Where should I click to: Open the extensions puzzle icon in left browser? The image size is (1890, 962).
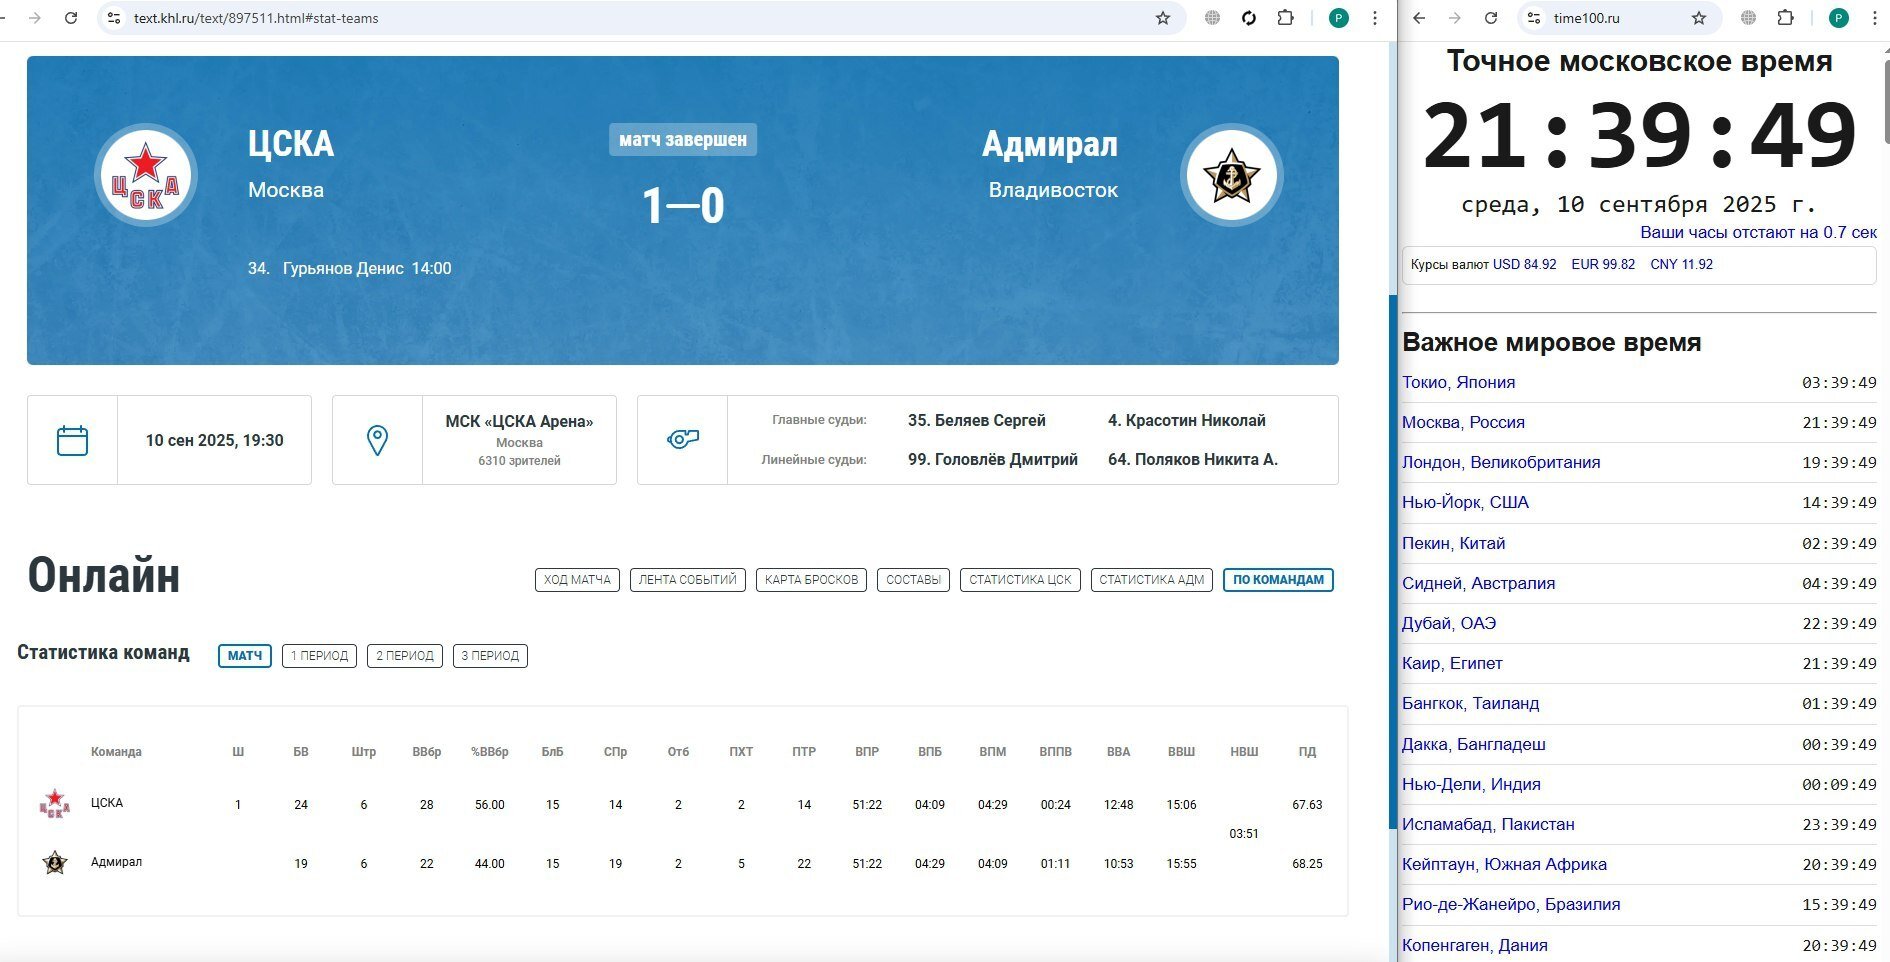point(1286,18)
